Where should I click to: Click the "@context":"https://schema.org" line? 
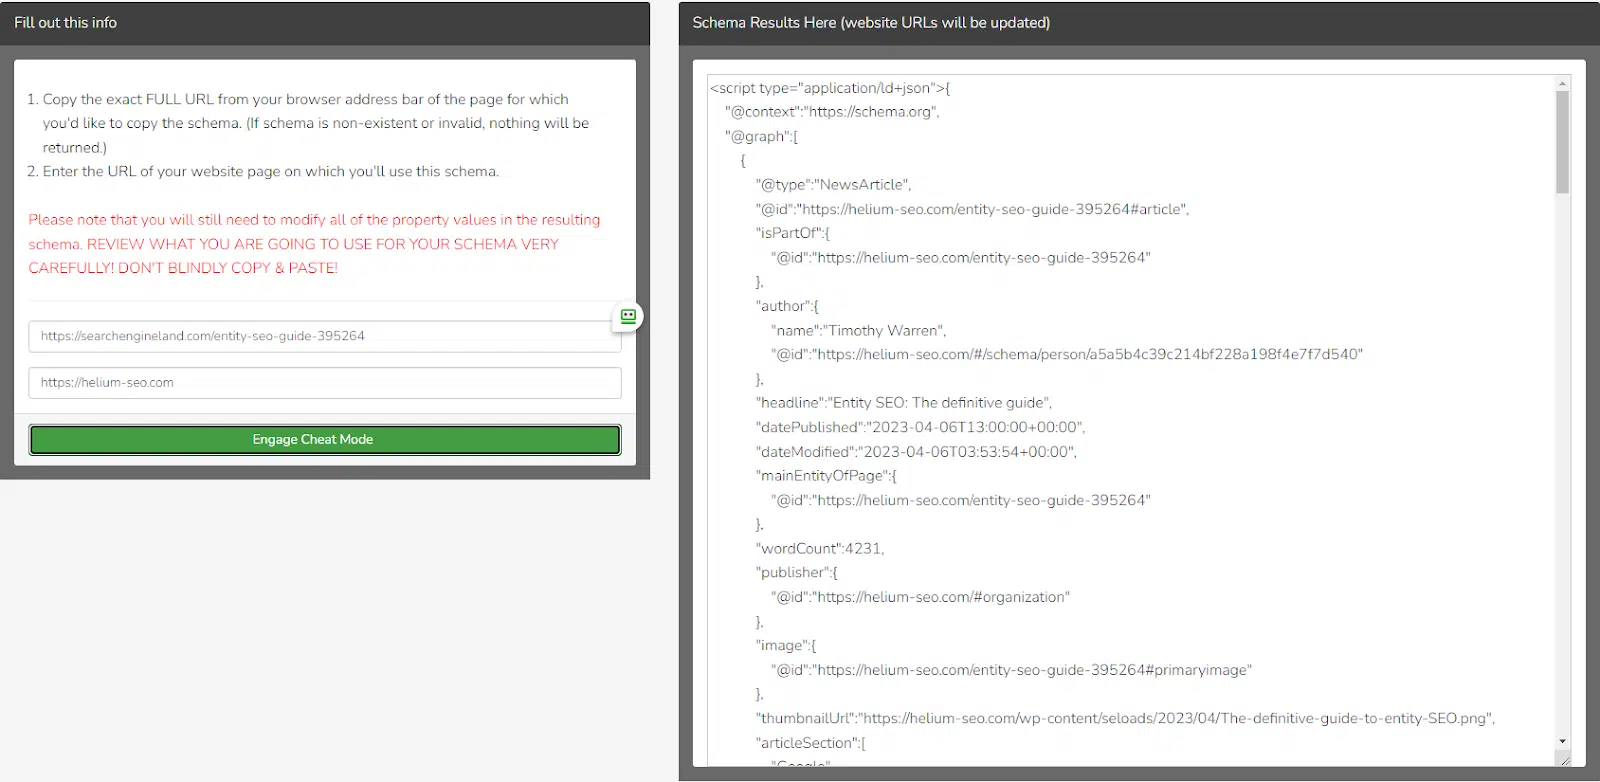[x=832, y=112]
